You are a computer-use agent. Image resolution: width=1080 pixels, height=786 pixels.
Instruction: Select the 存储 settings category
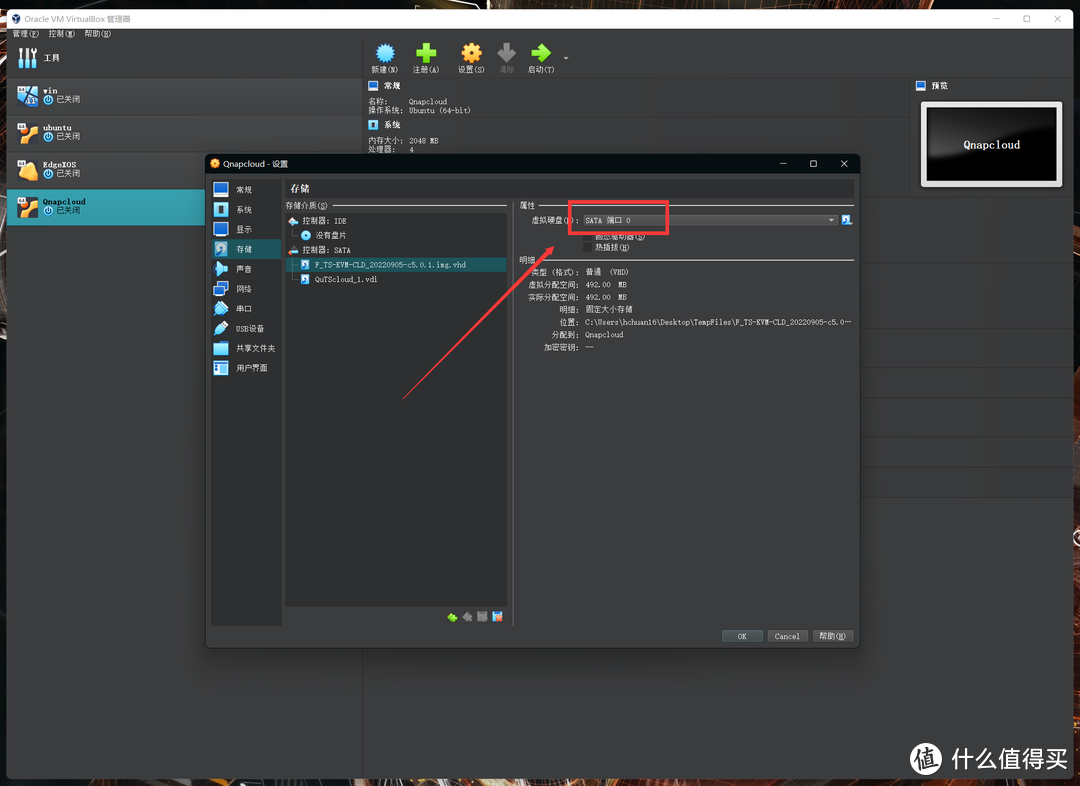246,249
